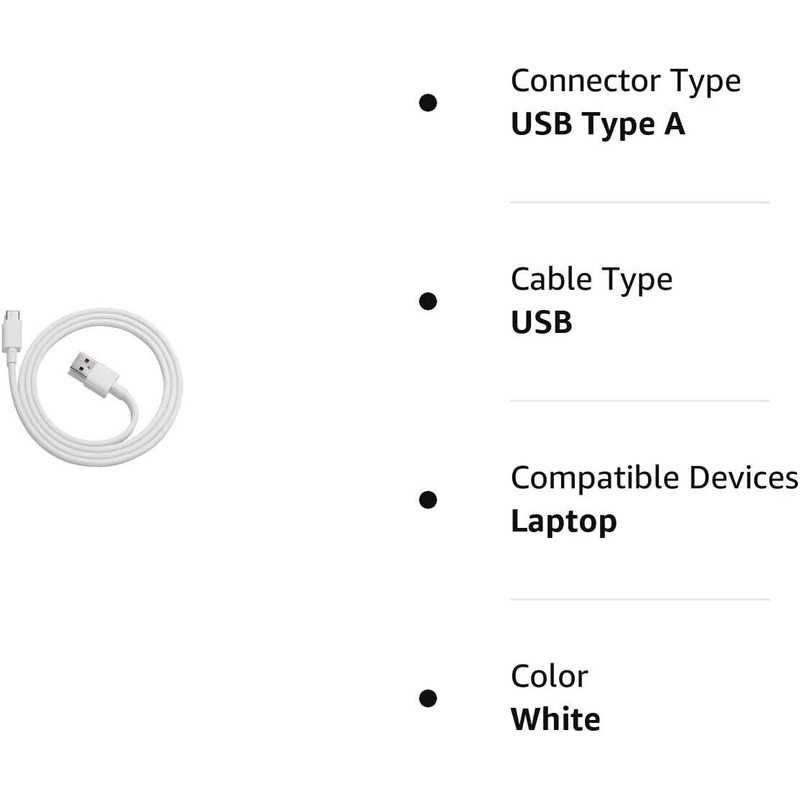The image size is (800, 800).
Task: Click the divider line below USB Type A
Action: (x=640, y=202)
